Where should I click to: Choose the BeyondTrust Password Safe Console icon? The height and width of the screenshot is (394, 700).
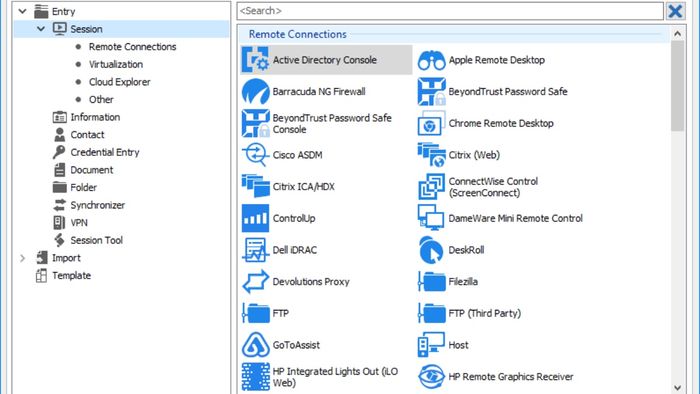(255, 123)
